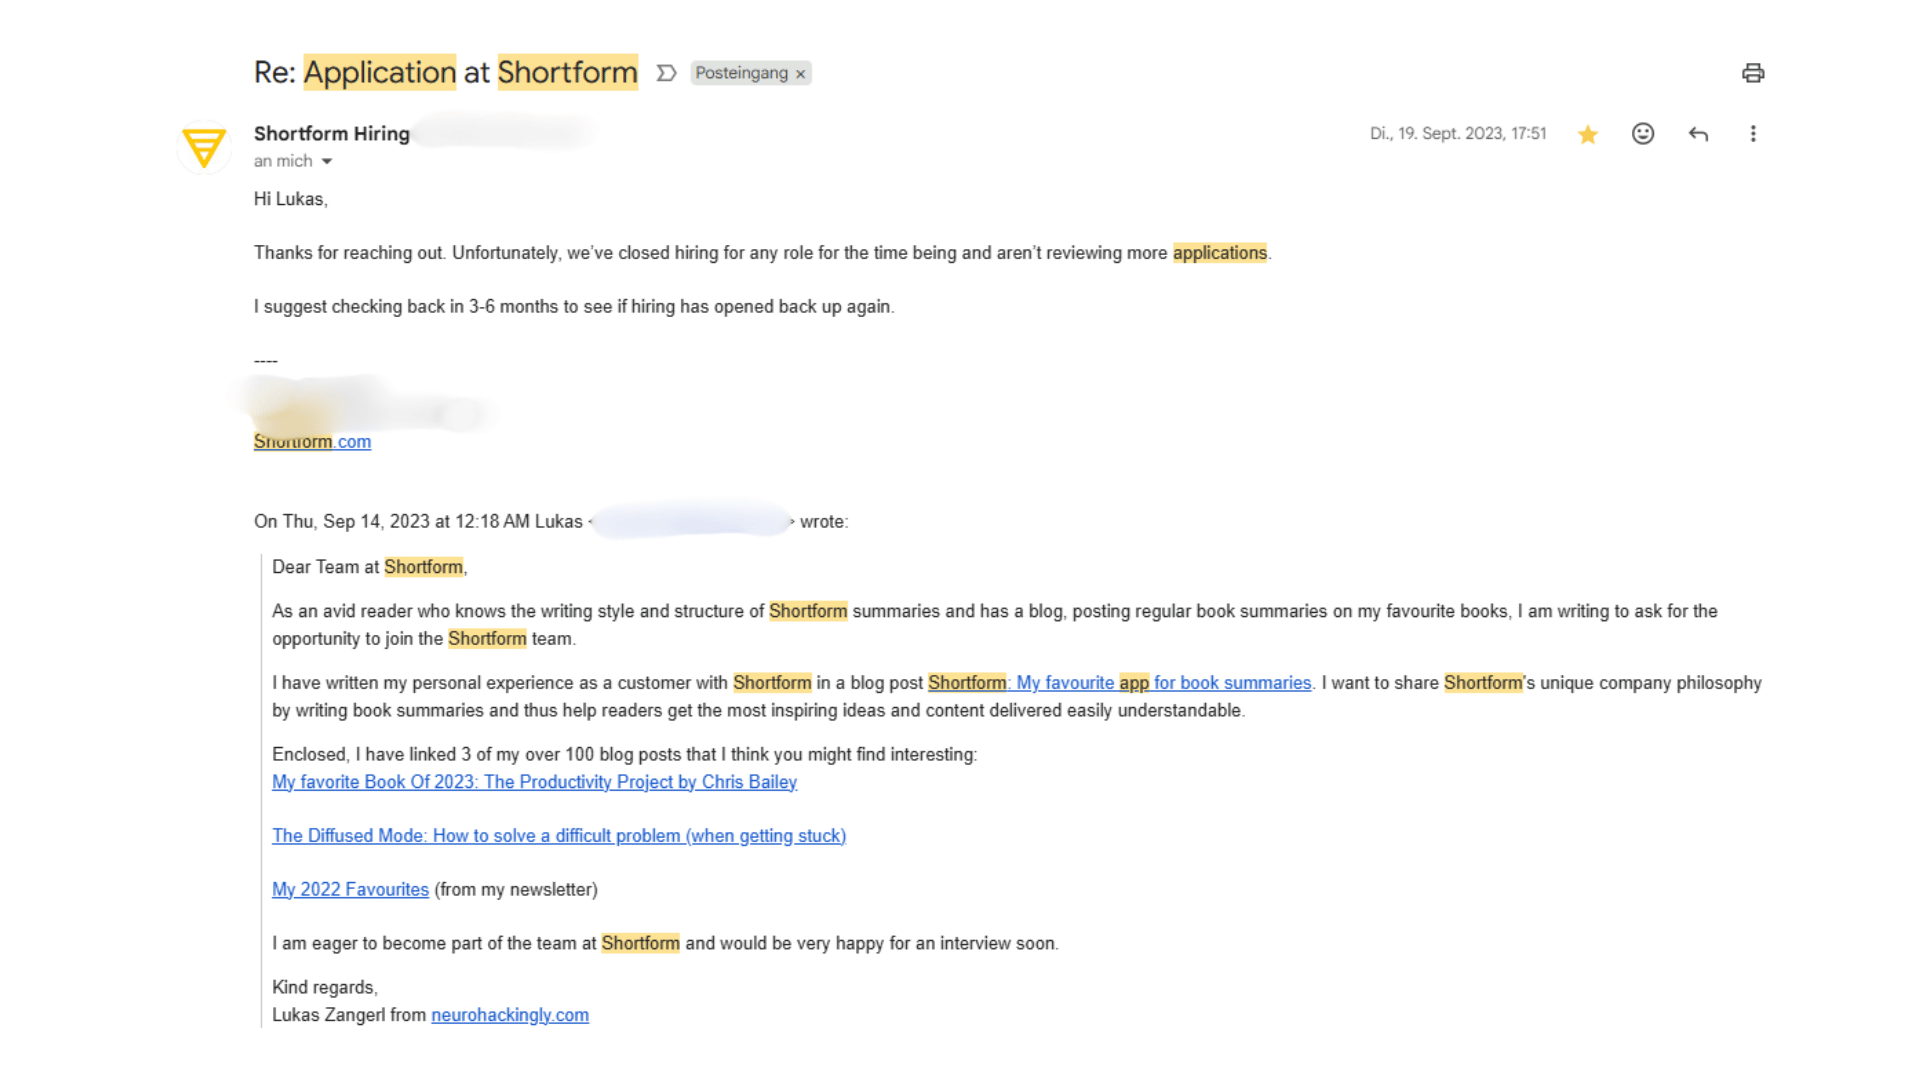Viewport: 1920px width, 1080px height.
Task: Toggle the yellow star on this message
Action: coord(1588,134)
